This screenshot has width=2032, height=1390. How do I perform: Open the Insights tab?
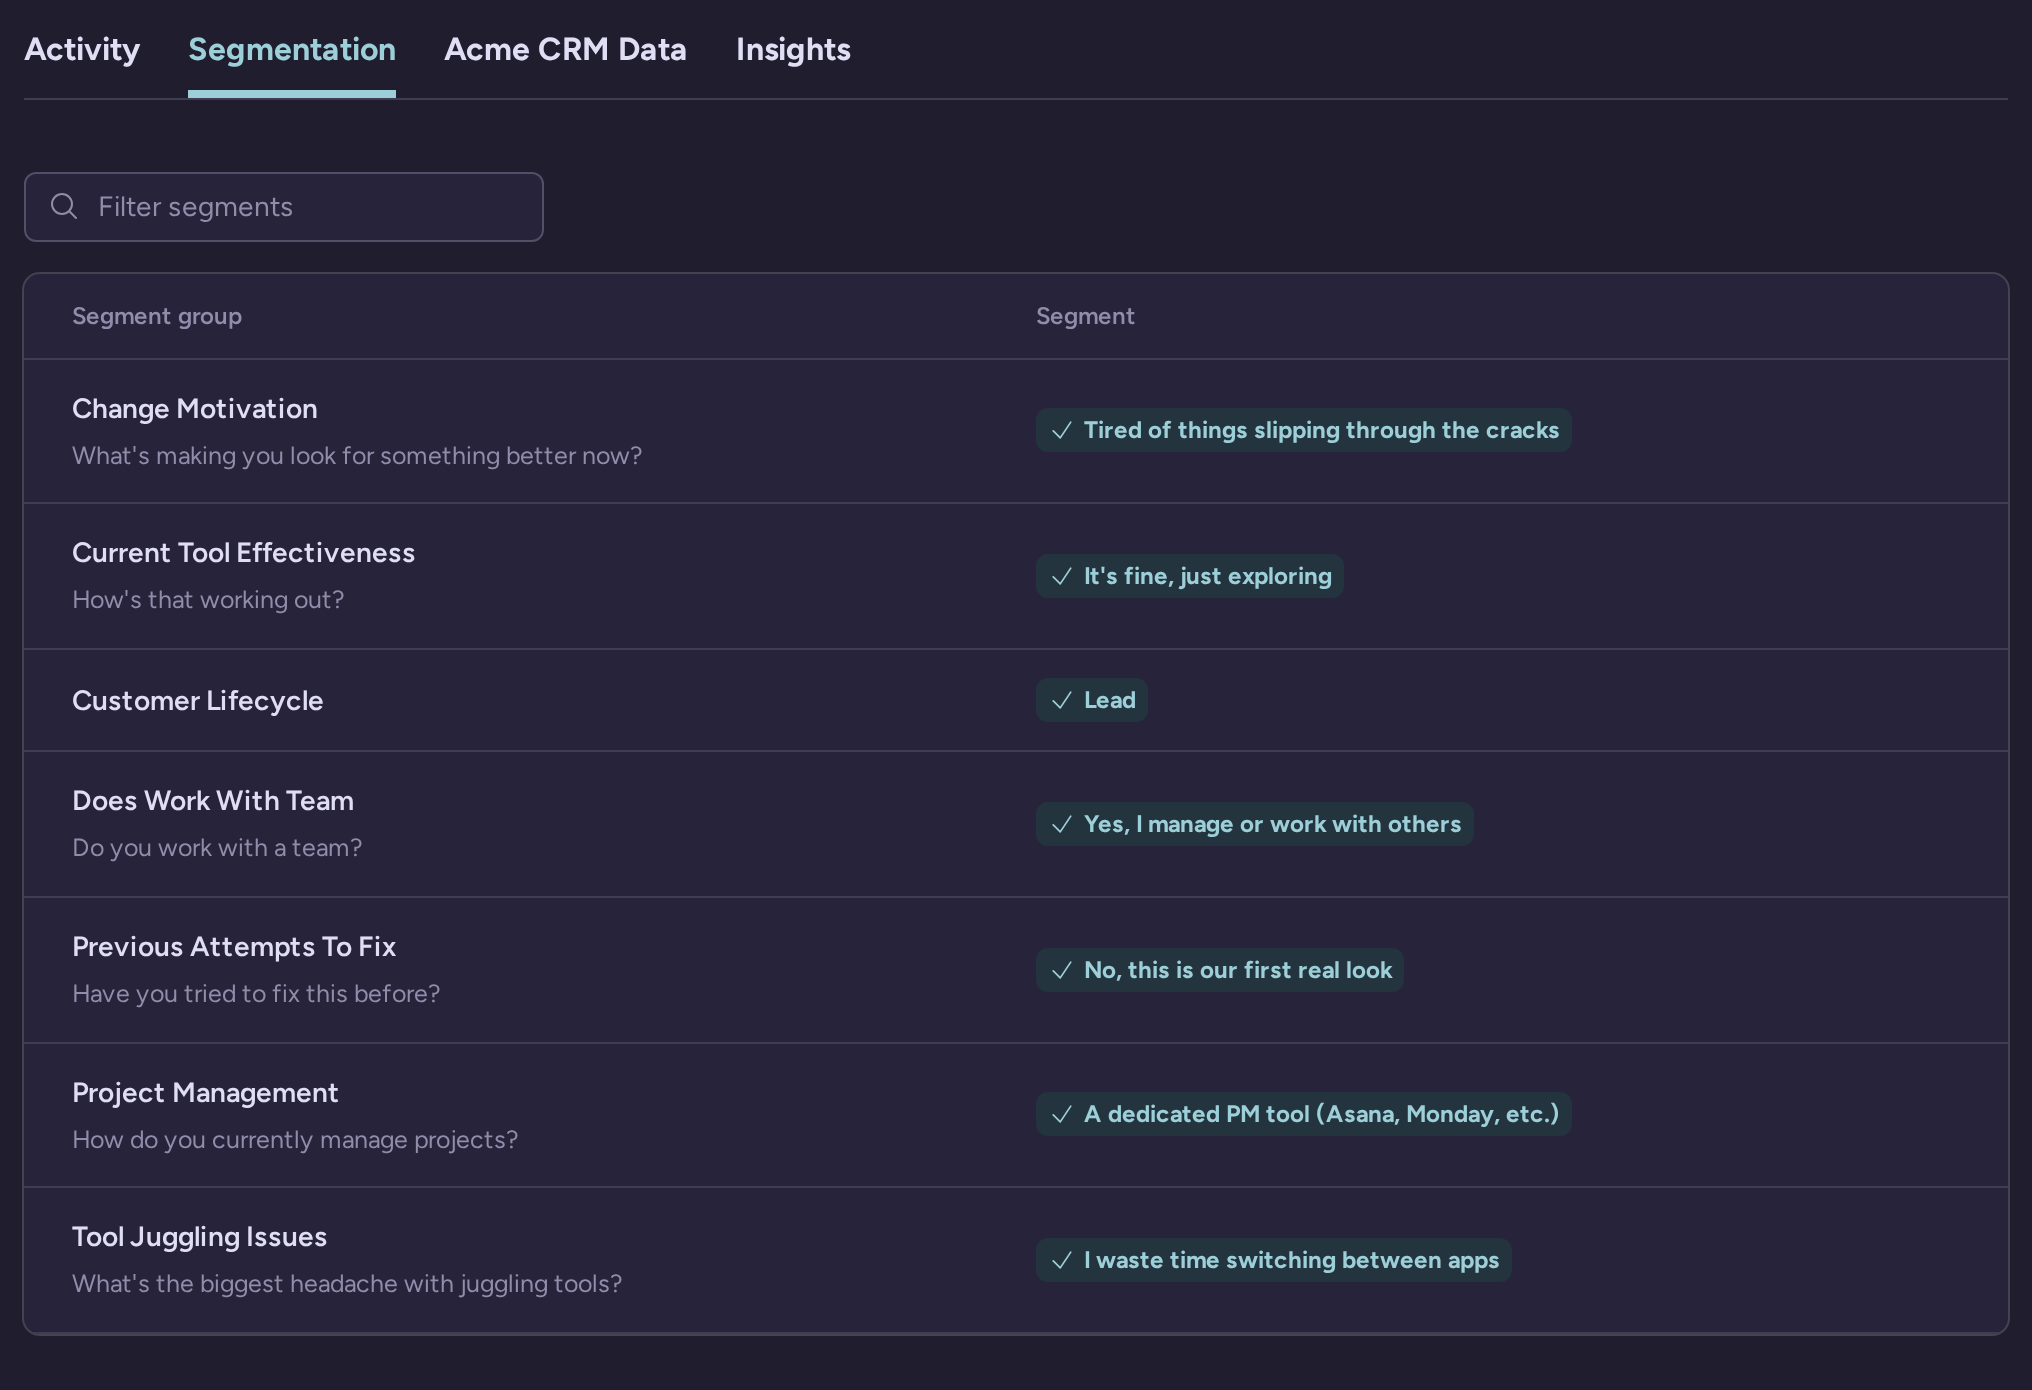pyautogui.click(x=793, y=49)
